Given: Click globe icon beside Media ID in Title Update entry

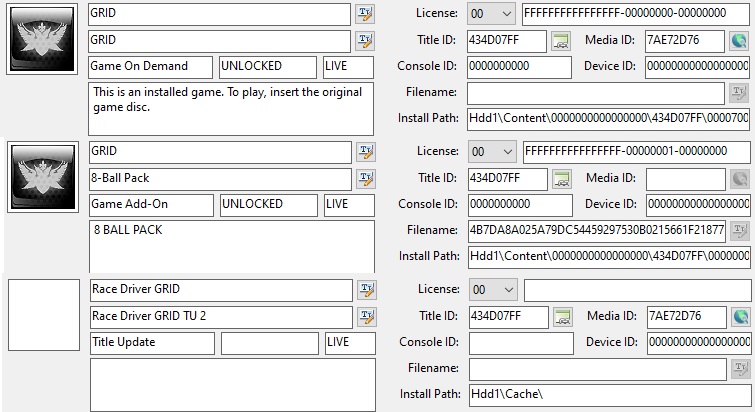Looking at the screenshot, I should click(741, 318).
